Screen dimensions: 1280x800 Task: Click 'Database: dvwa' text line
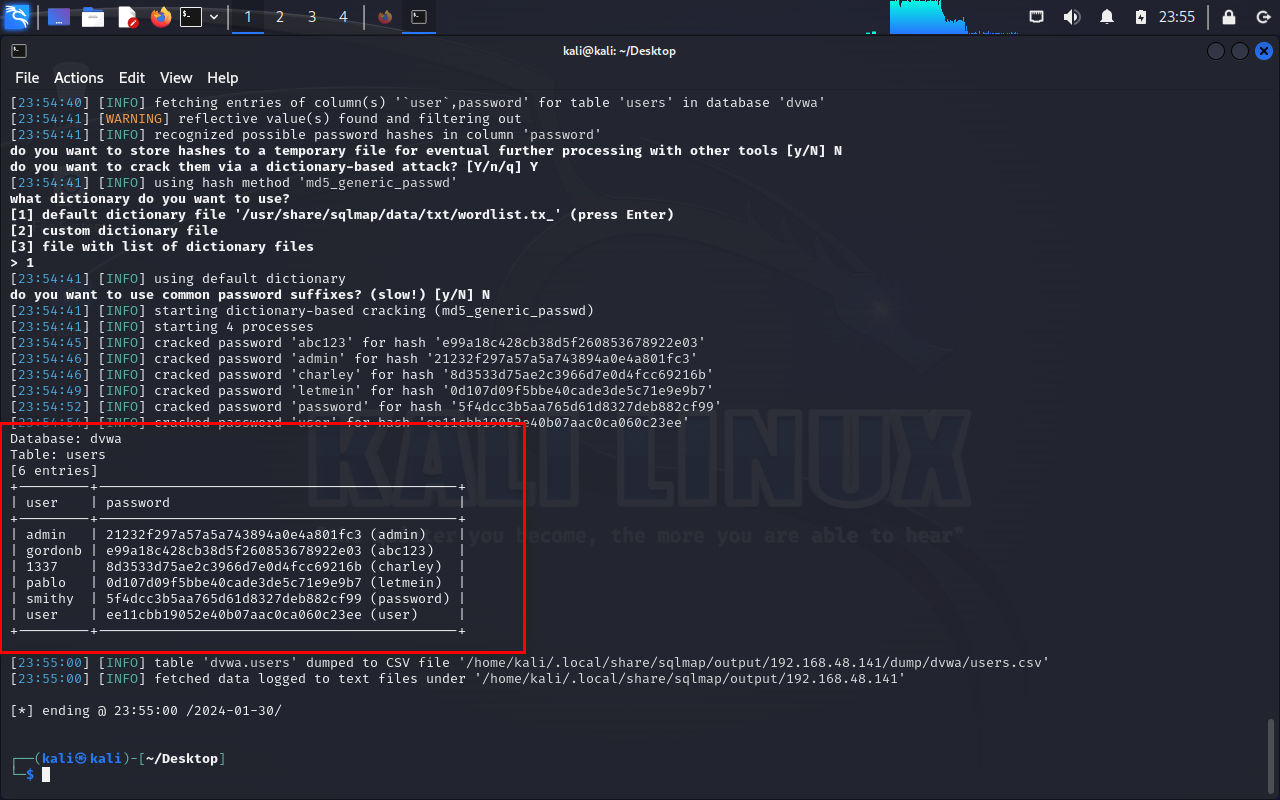click(x=66, y=439)
